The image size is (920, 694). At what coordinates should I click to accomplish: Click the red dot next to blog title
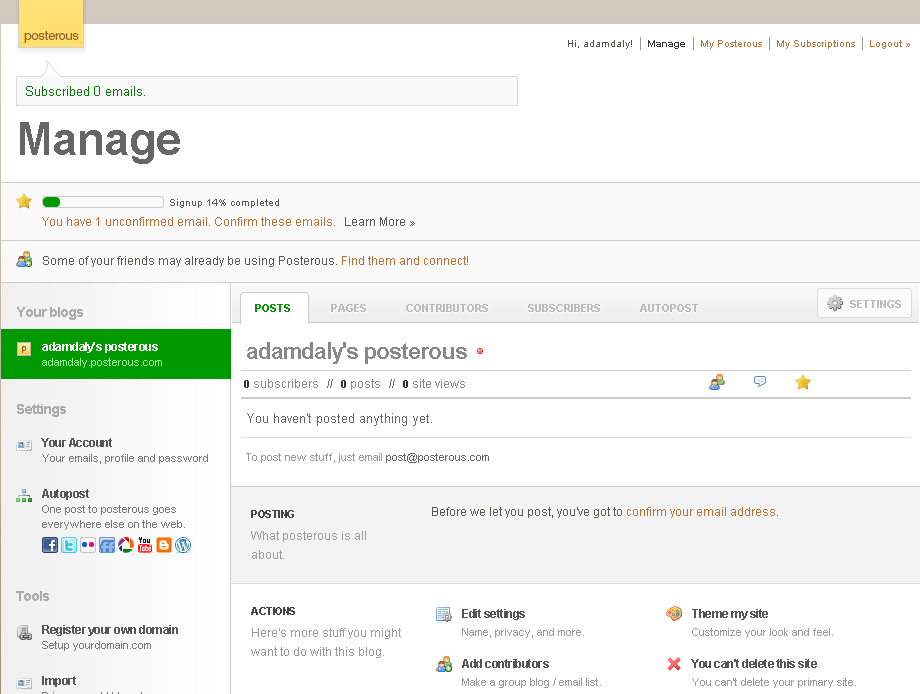pyautogui.click(x=480, y=351)
